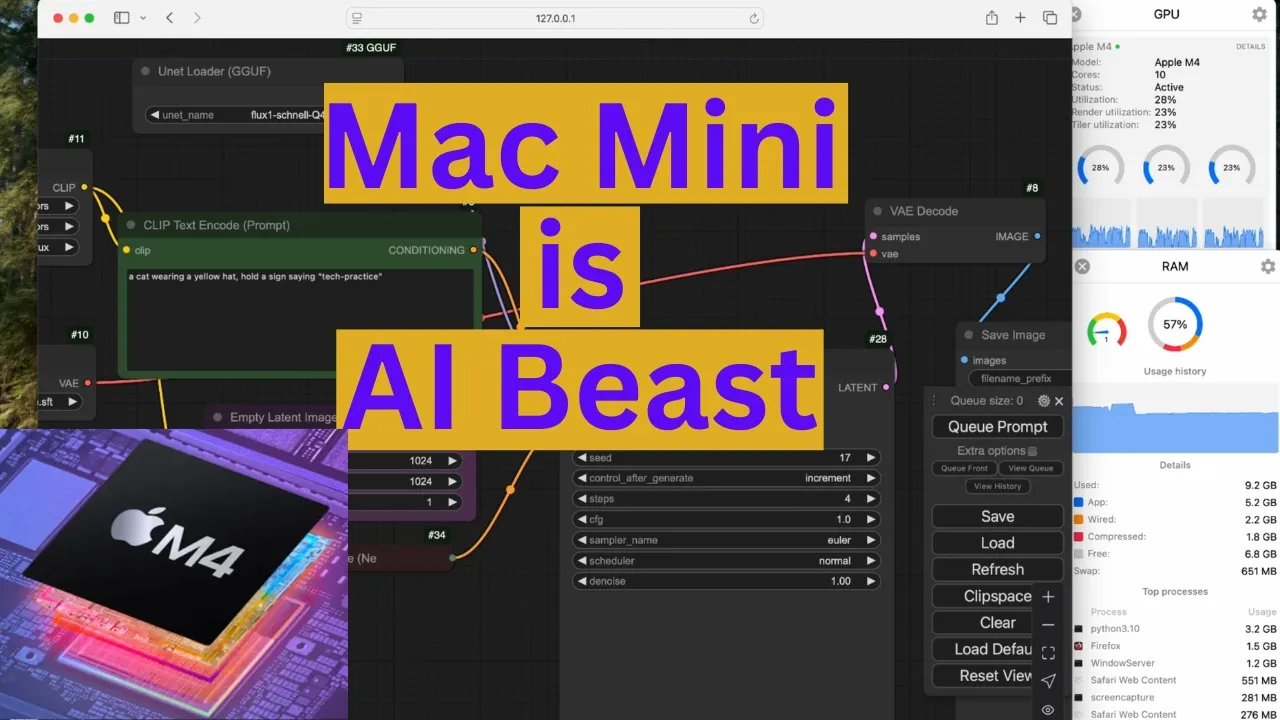This screenshot has height=720, width=1280.
Task: Click the Queue Front button
Action: [x=964, y=468]
